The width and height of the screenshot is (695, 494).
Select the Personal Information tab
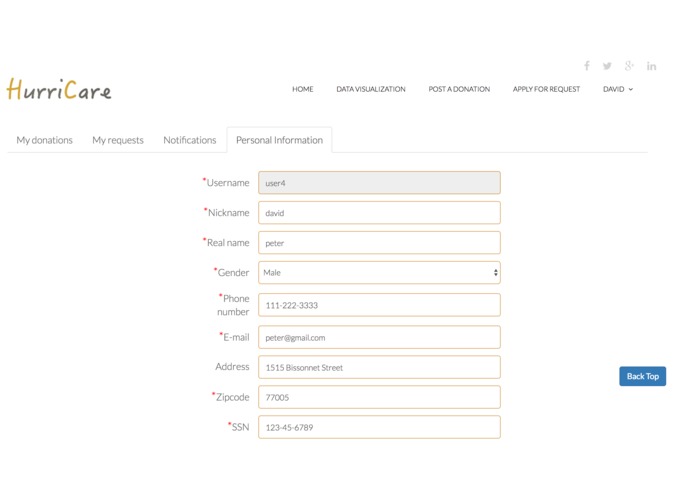pos(279,140)
